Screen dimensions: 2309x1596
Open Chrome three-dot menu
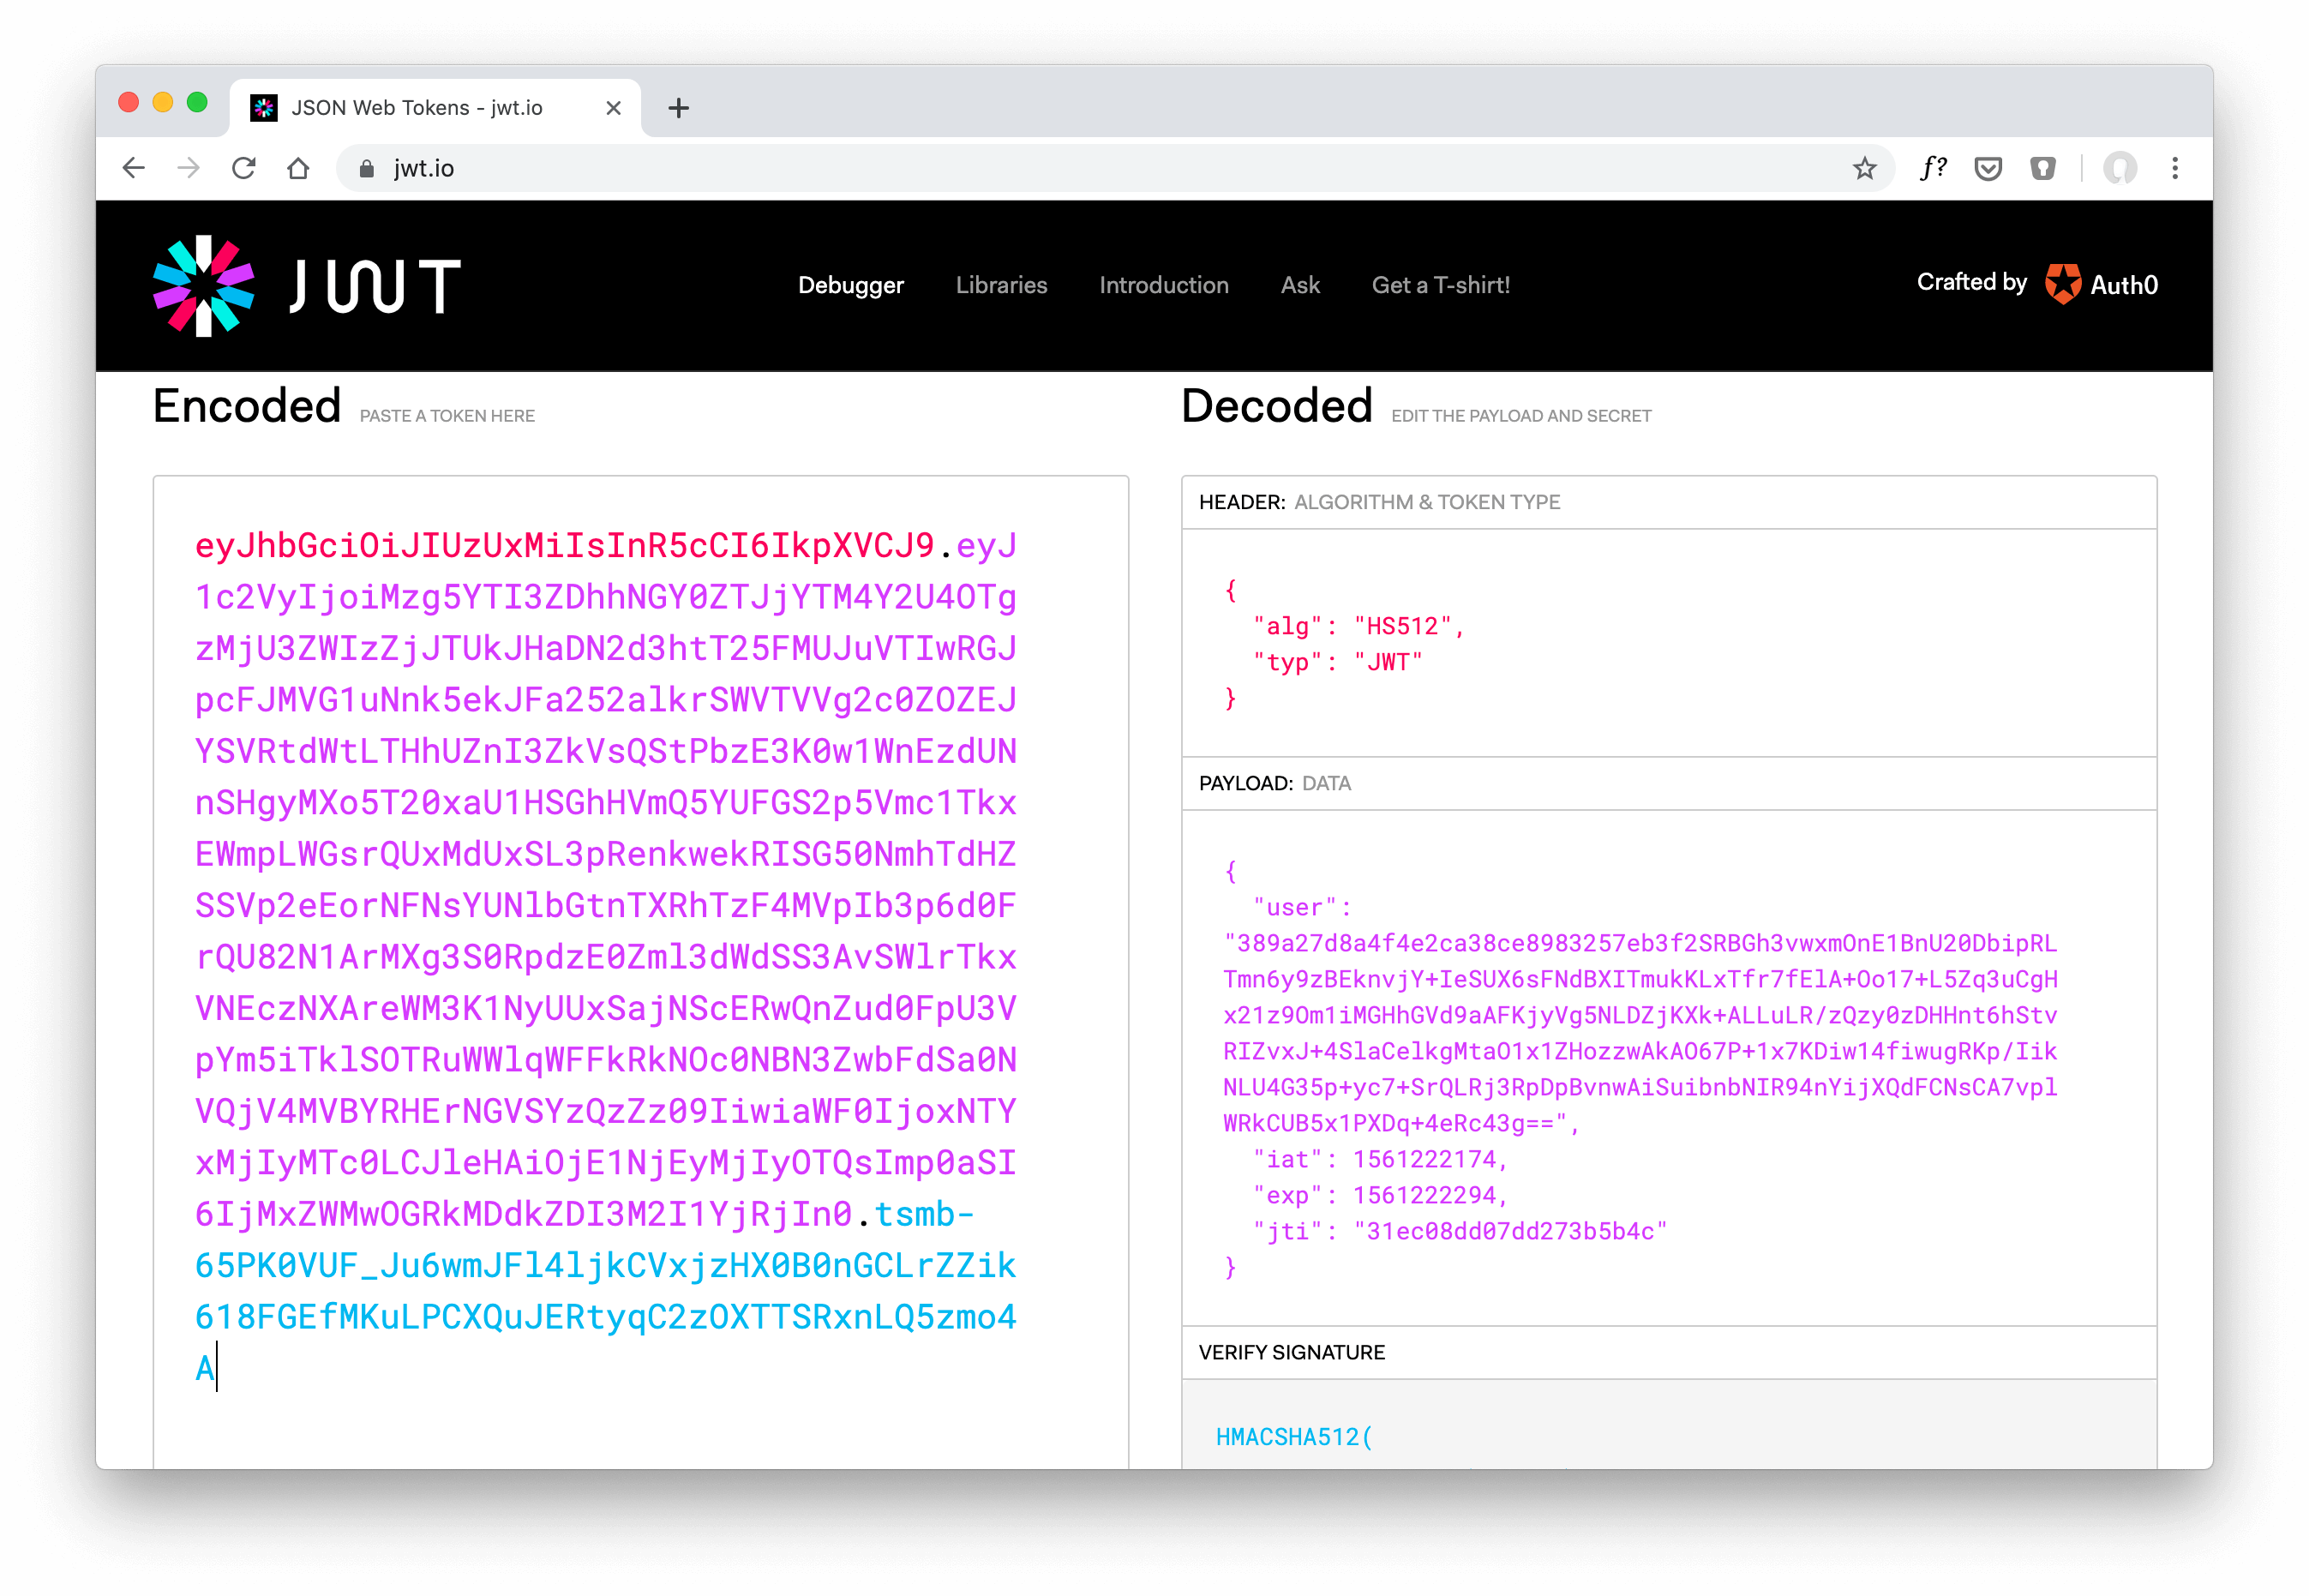click(2175, 168)
